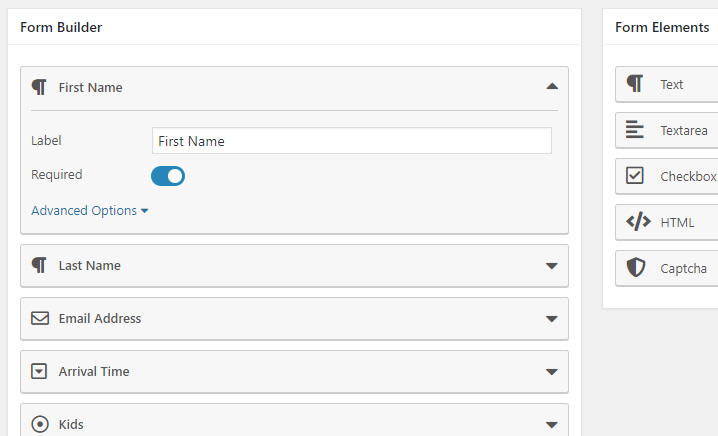Expand the Email Address field arrow
This screenshot has width=718, height=436.
click(x=551, y=319)
